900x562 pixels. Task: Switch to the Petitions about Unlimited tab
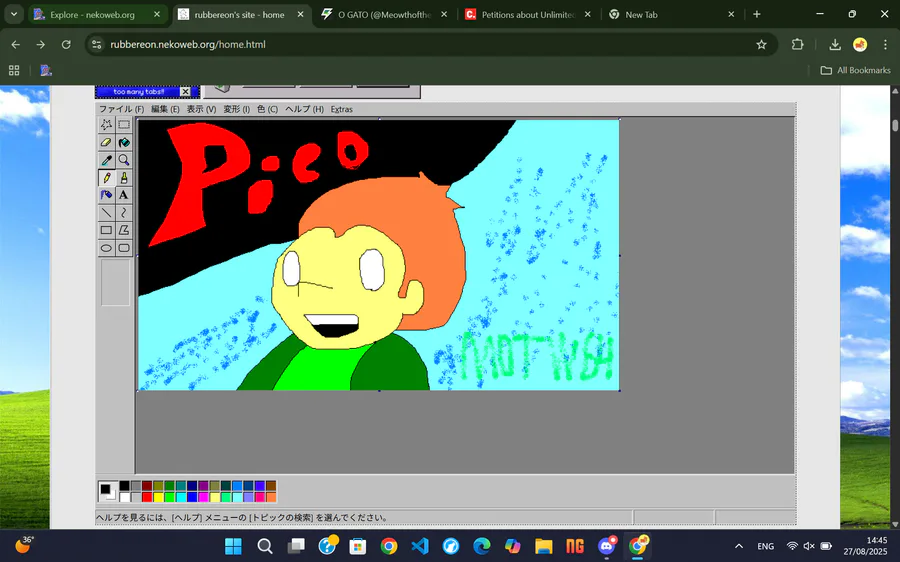coord(529,15)
